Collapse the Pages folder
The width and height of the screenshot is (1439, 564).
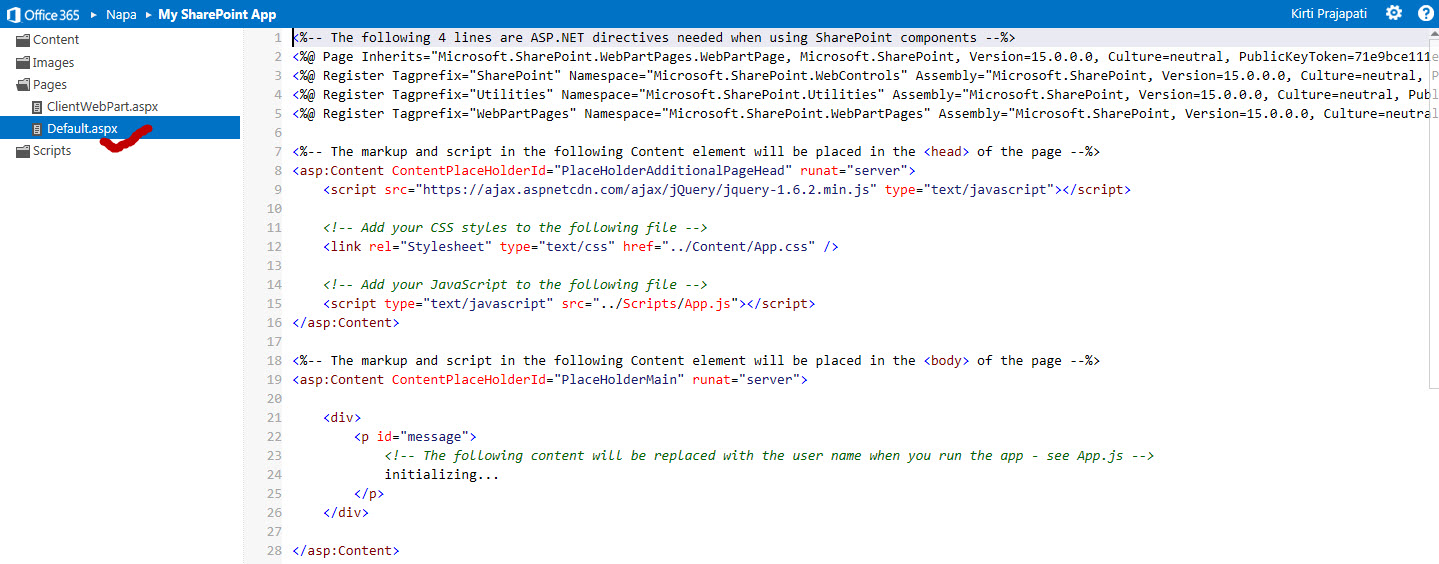50,85
